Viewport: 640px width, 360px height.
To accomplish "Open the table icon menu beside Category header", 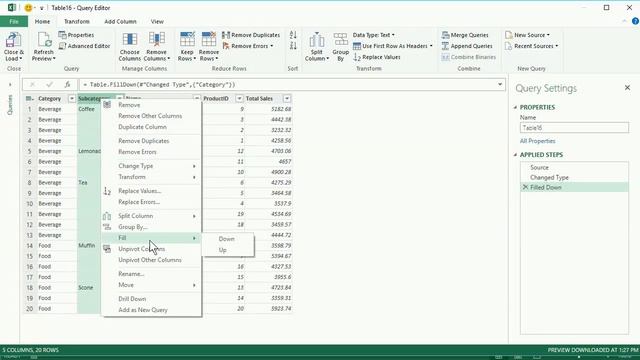I will [x=29, y=99].
